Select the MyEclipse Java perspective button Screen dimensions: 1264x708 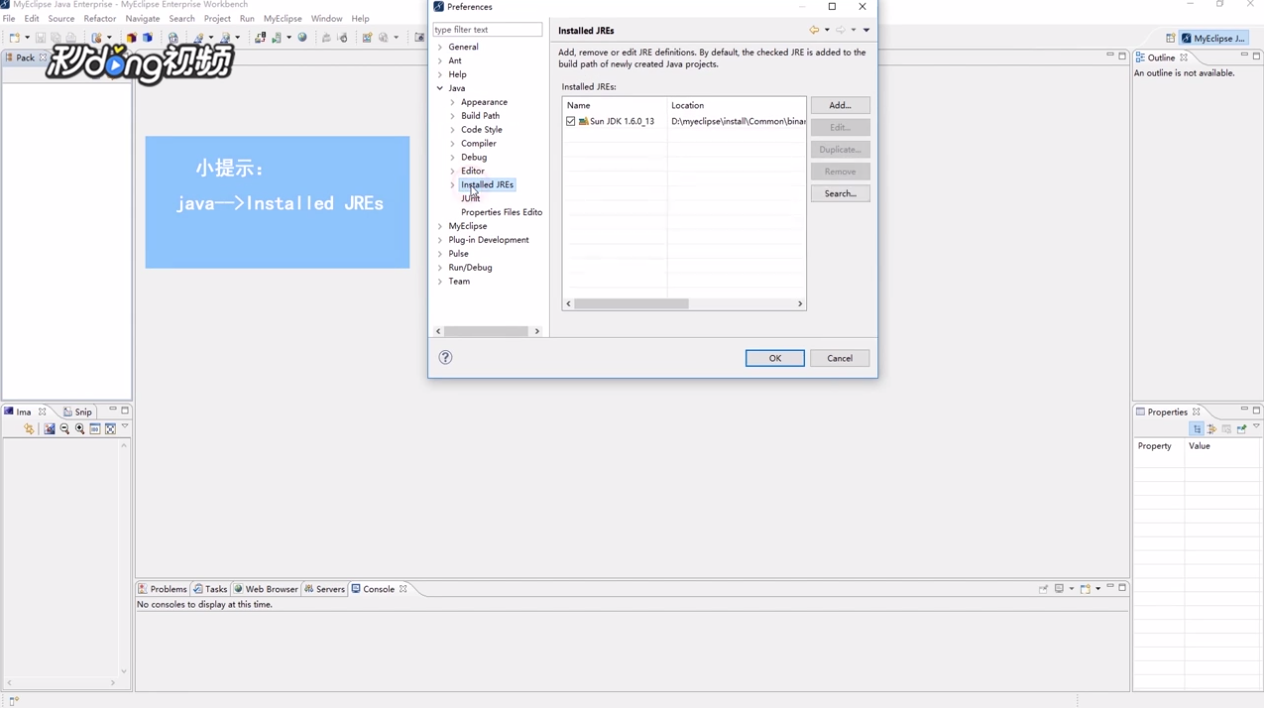tap(1214, 38)
